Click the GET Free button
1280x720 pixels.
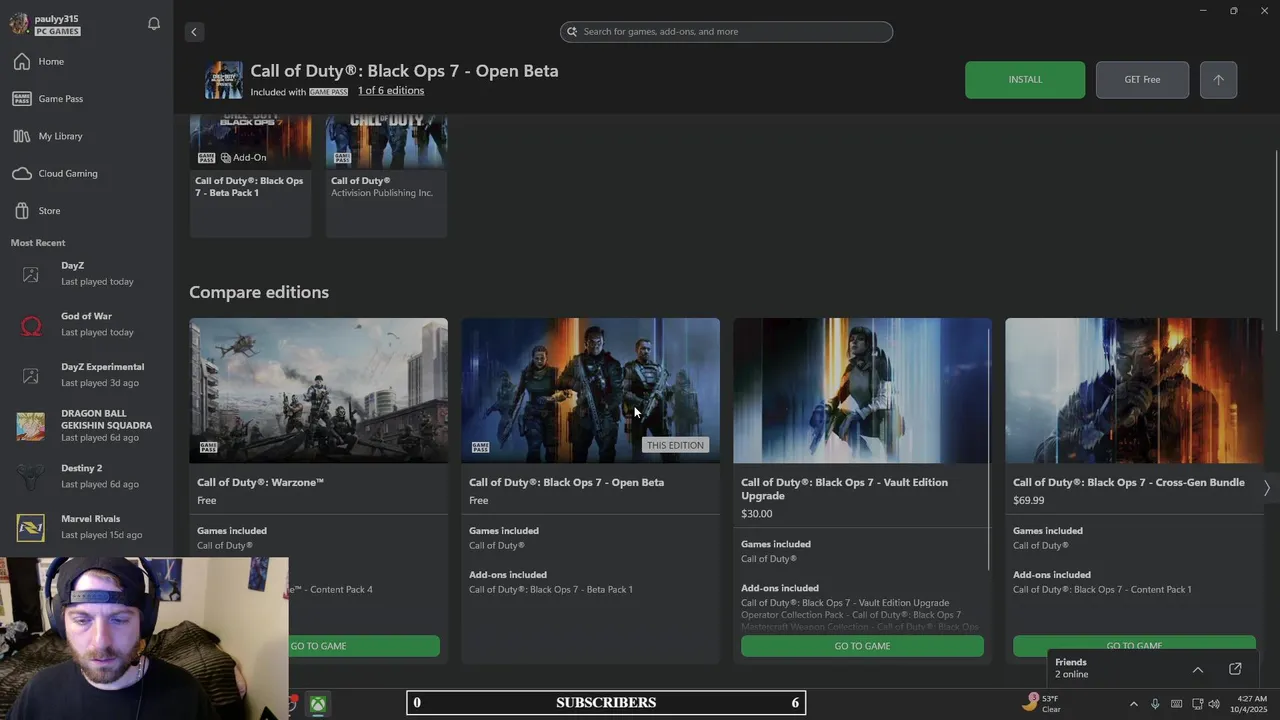click(1142, 80)
